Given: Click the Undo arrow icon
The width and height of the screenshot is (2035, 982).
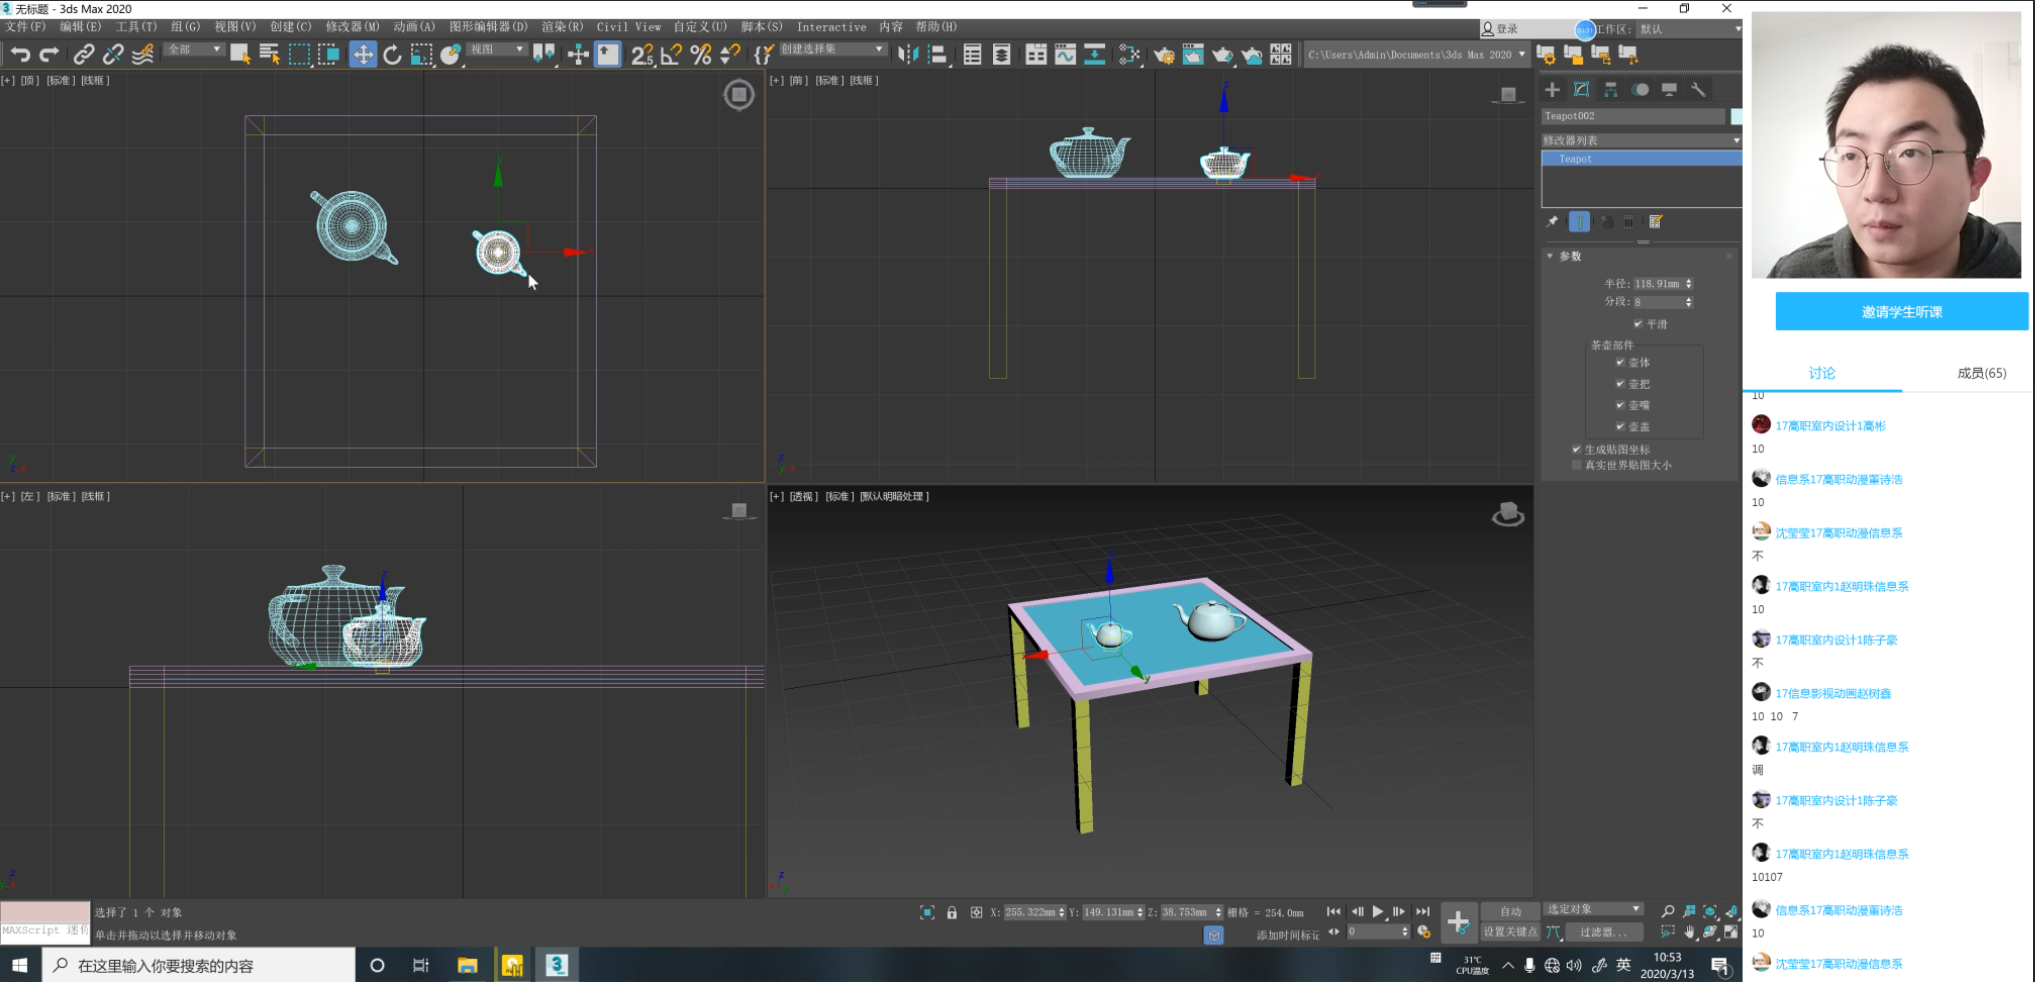Looking at the screenshot, I should 20,54.
